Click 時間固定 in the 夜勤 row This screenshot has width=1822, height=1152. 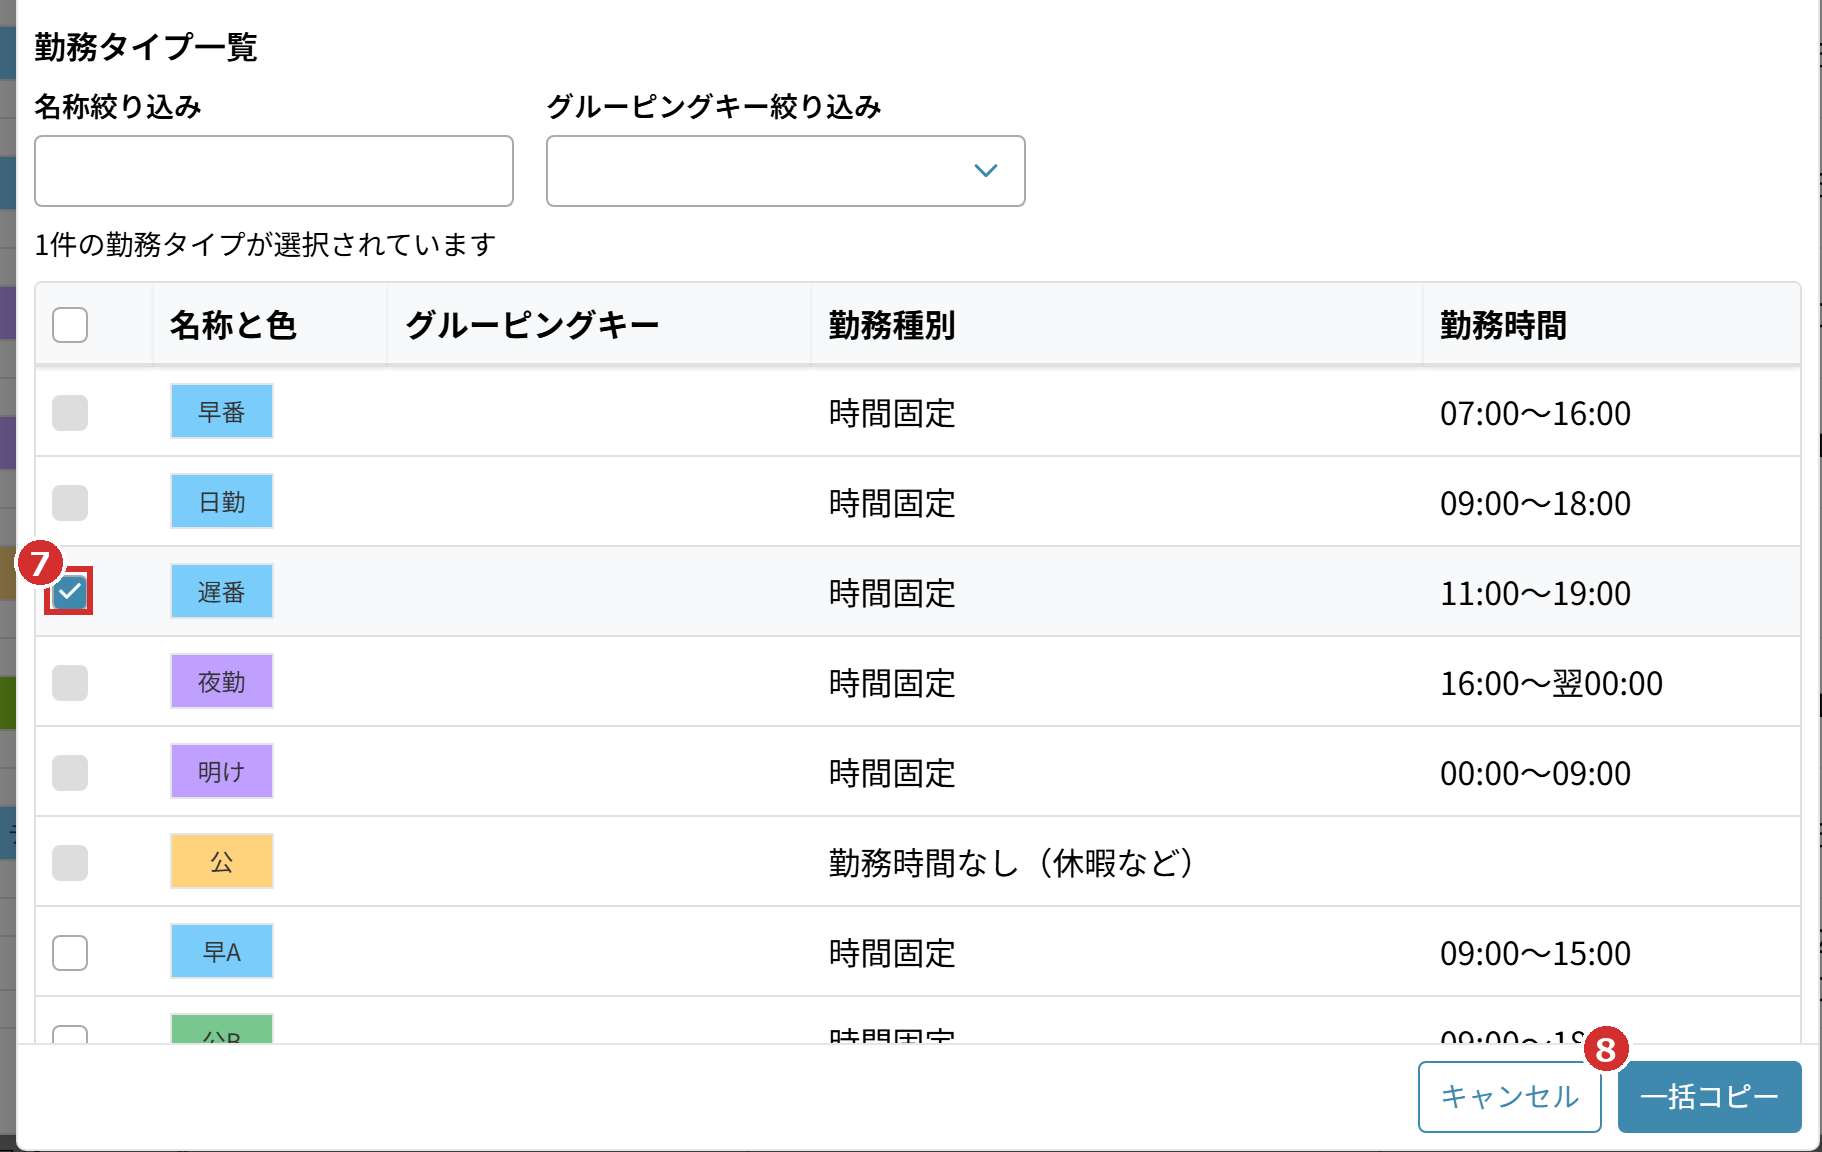pos(892,683)
